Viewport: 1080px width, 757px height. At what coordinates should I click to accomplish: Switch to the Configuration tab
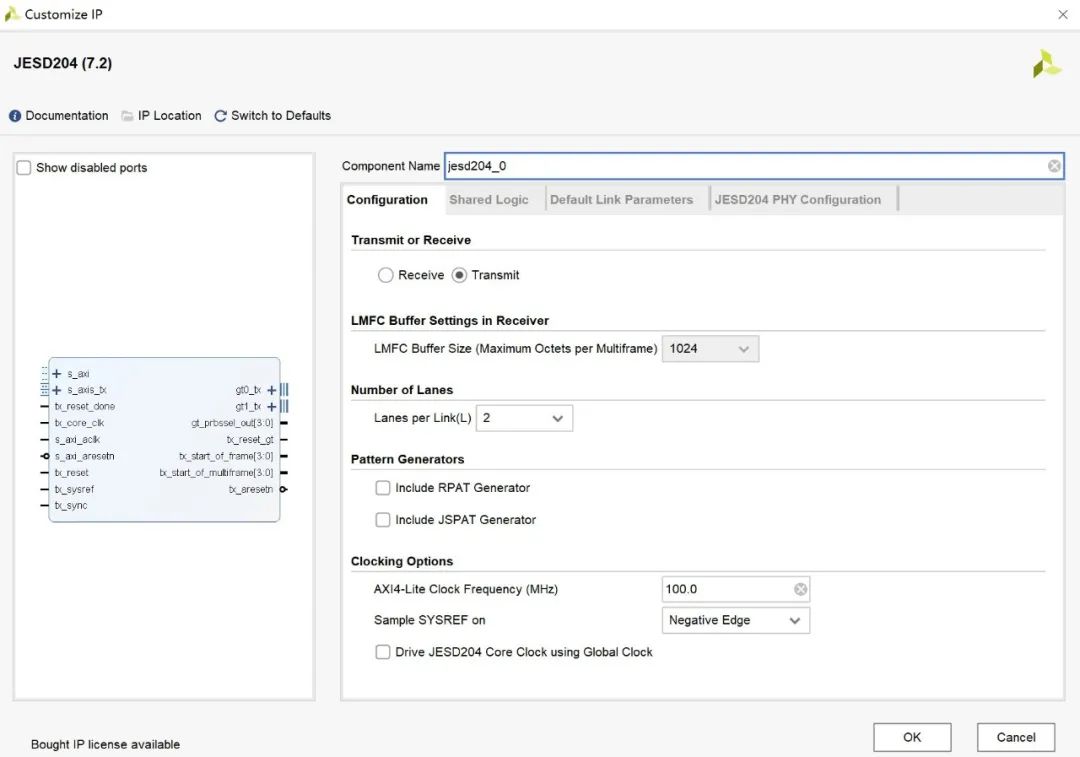(x=387, y=200)
